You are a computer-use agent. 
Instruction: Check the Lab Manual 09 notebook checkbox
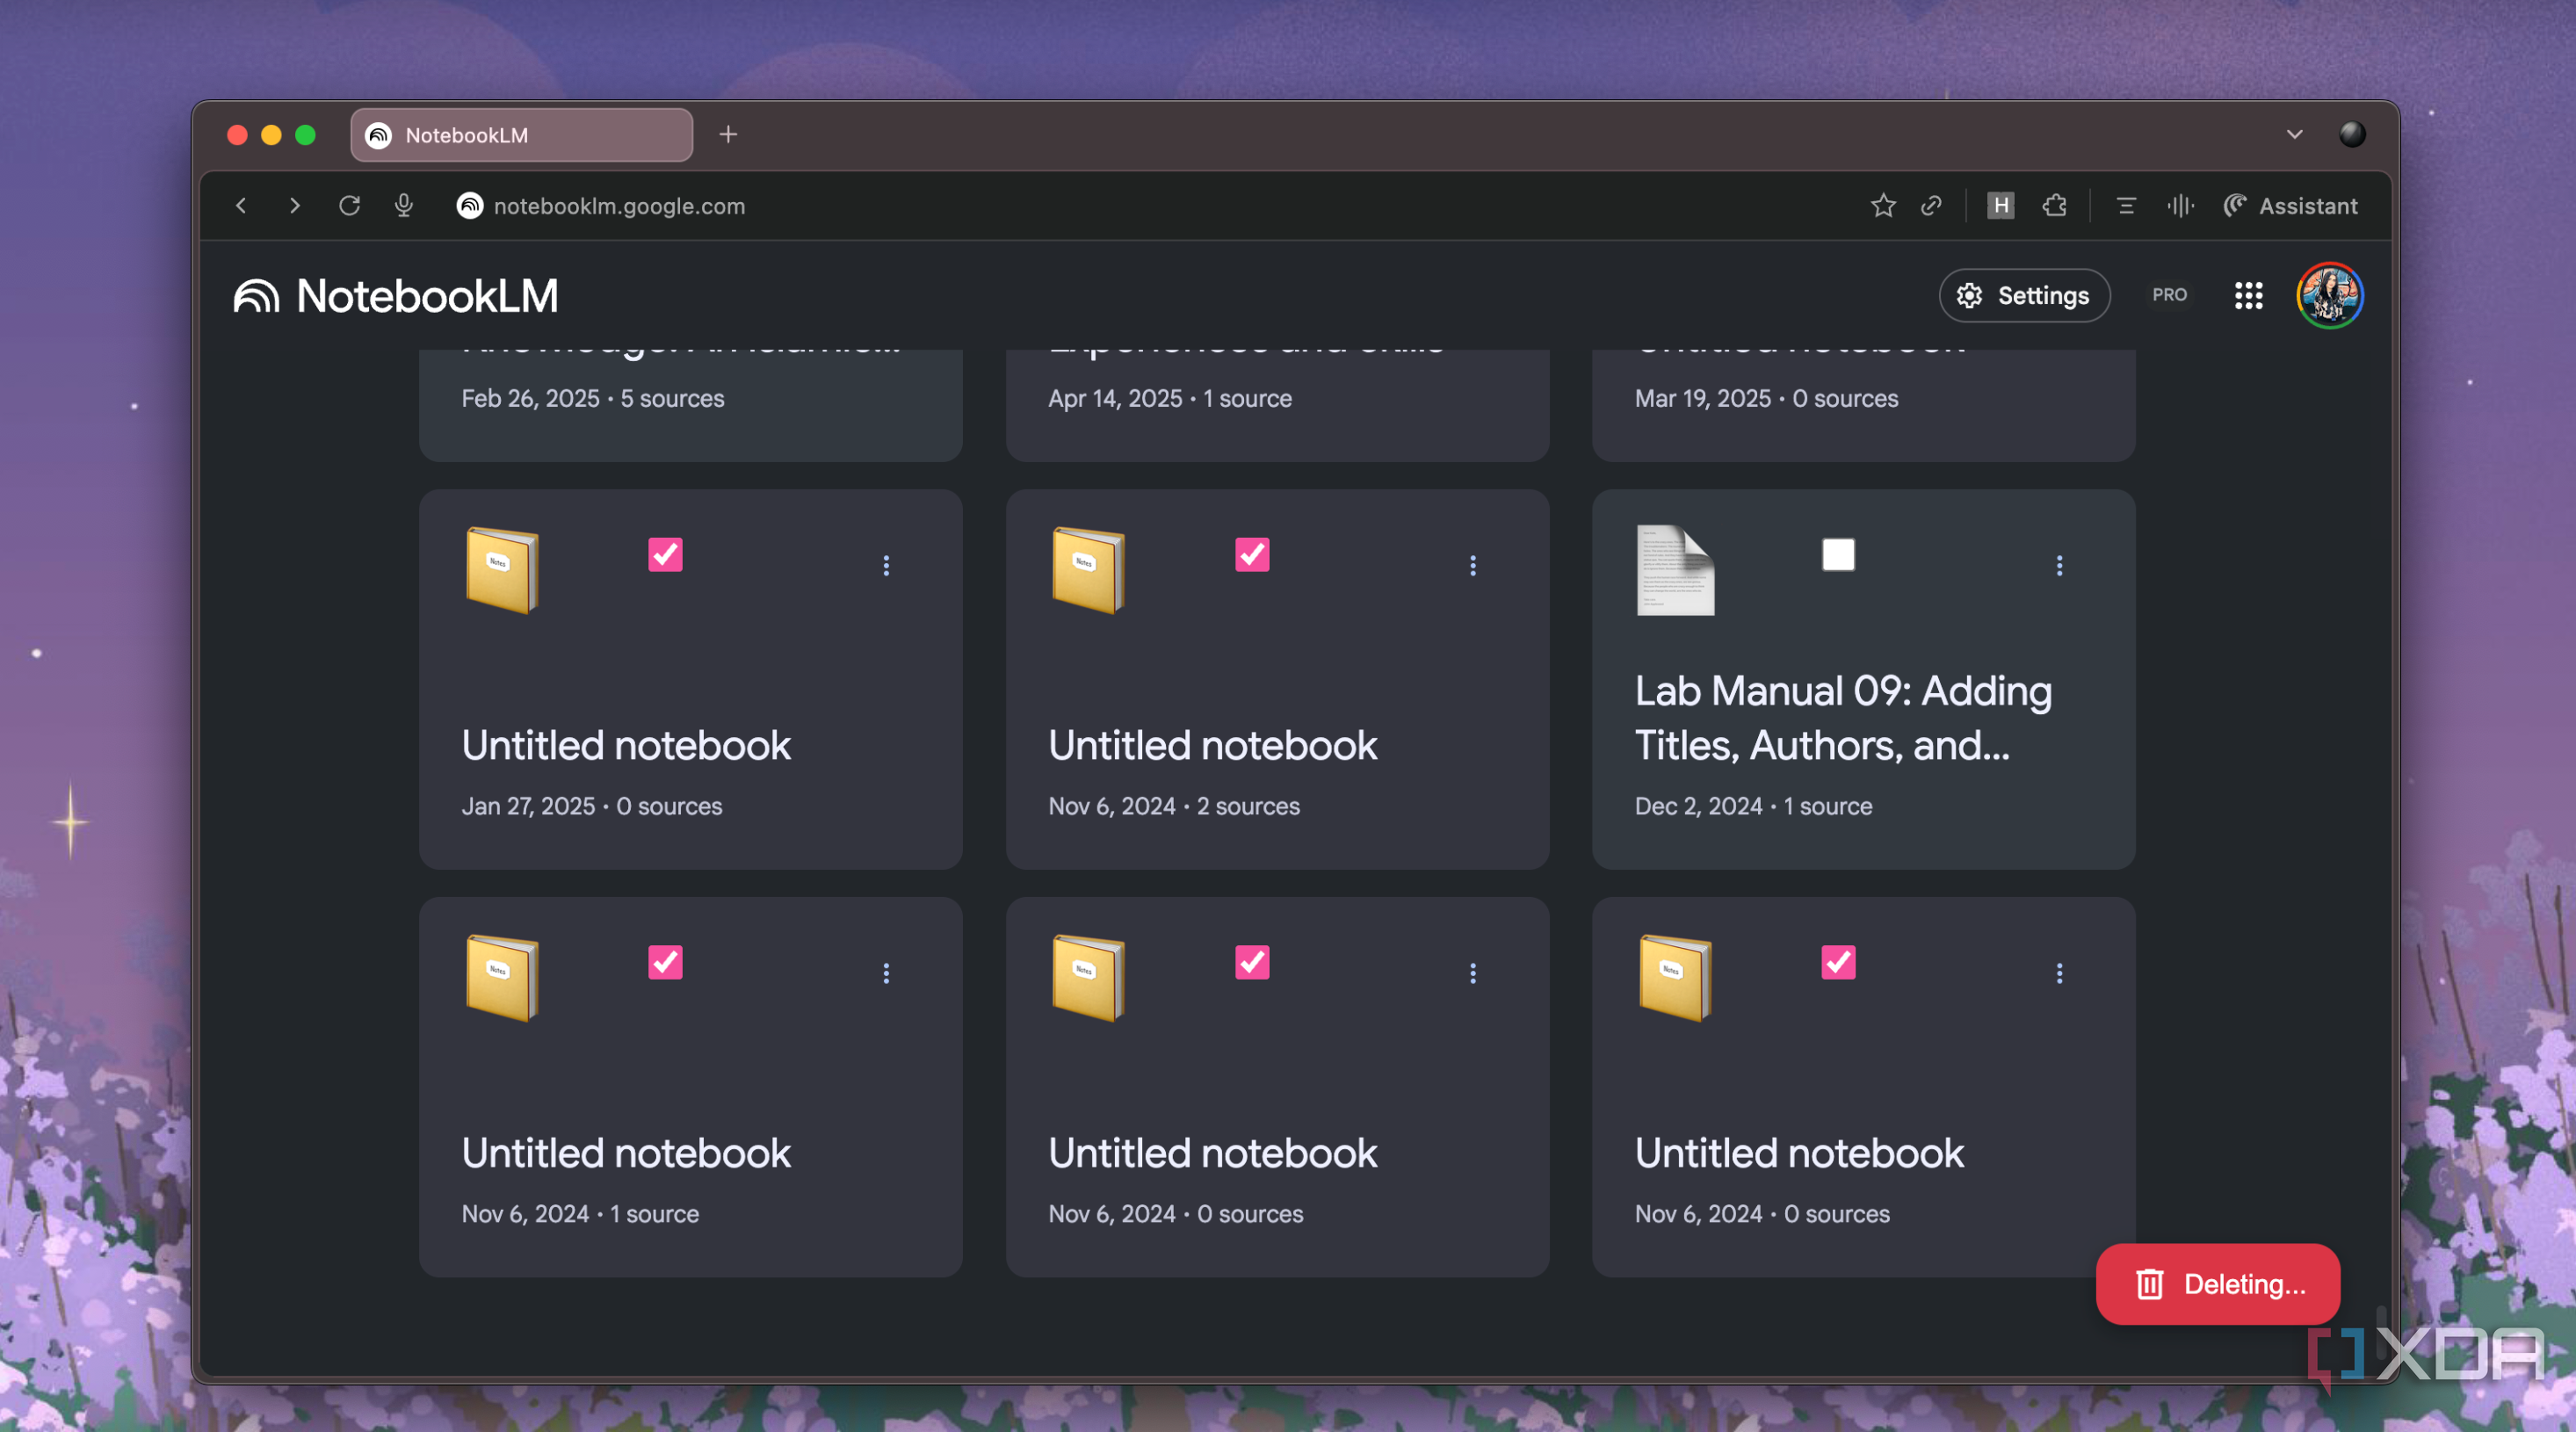click(x=1837, y=554)
